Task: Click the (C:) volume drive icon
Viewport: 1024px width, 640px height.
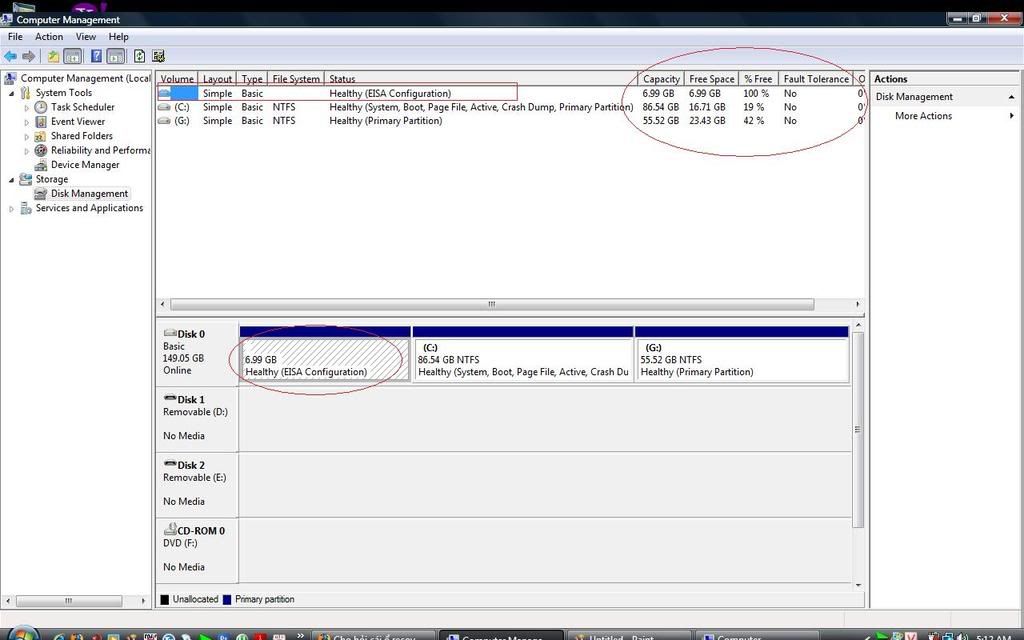Action: 165,107
